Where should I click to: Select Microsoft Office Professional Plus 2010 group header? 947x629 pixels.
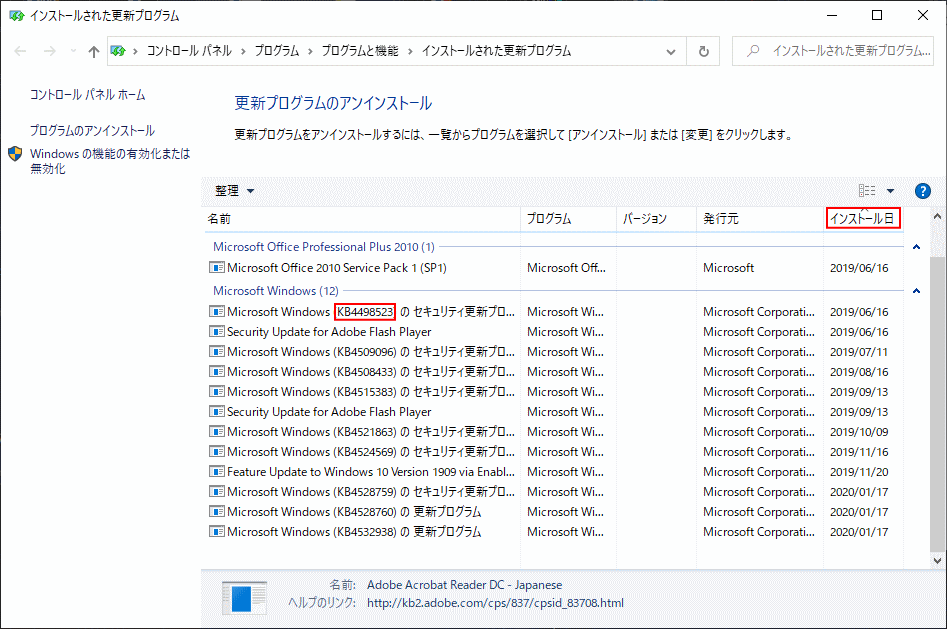[324, 247]
